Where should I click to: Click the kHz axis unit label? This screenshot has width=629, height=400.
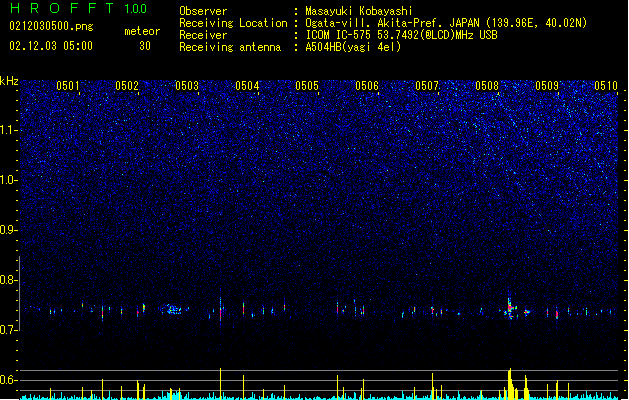(9, 81)
